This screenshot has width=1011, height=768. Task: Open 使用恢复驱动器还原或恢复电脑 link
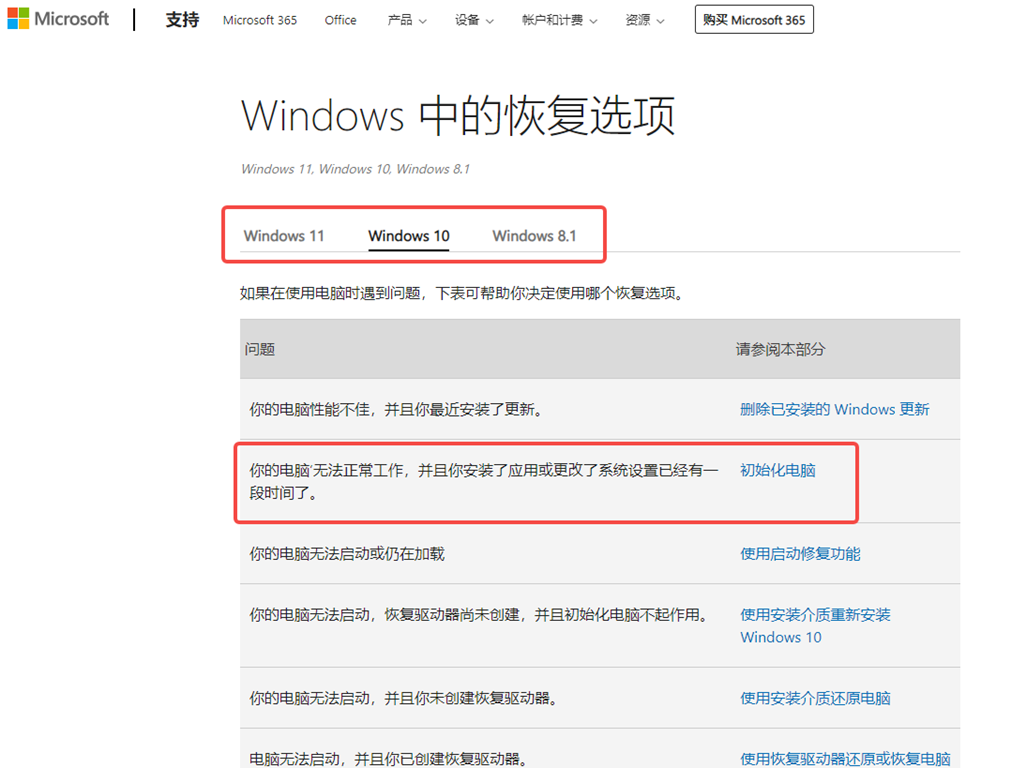click(x=845, y=759)
